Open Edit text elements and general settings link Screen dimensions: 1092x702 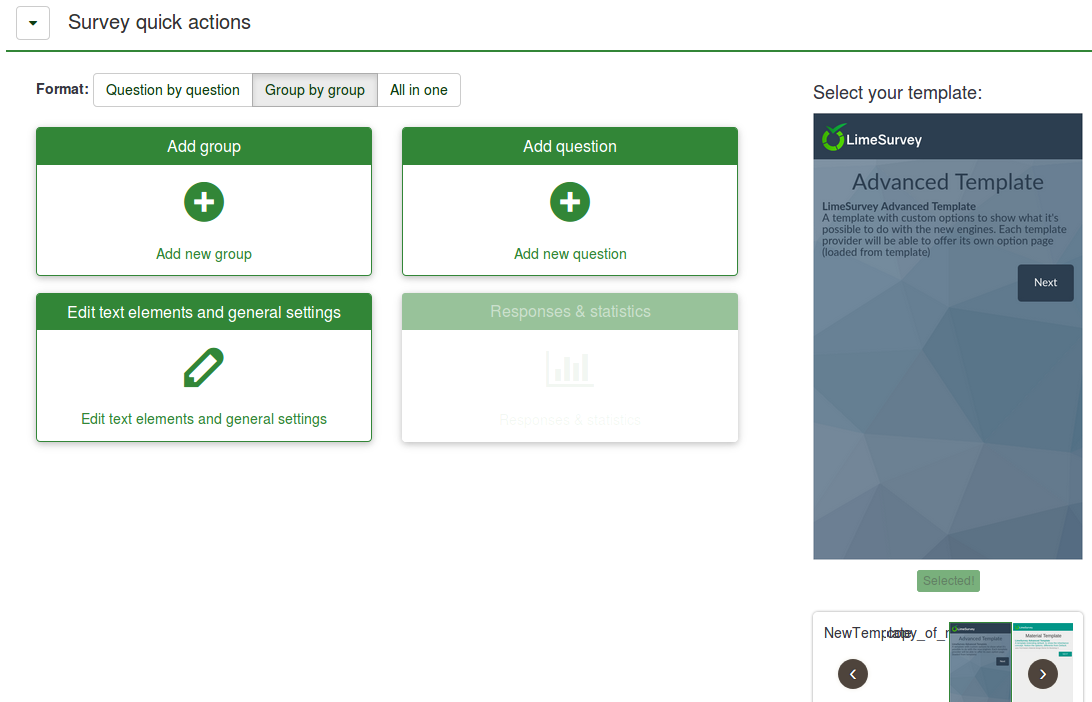(204, 419)
